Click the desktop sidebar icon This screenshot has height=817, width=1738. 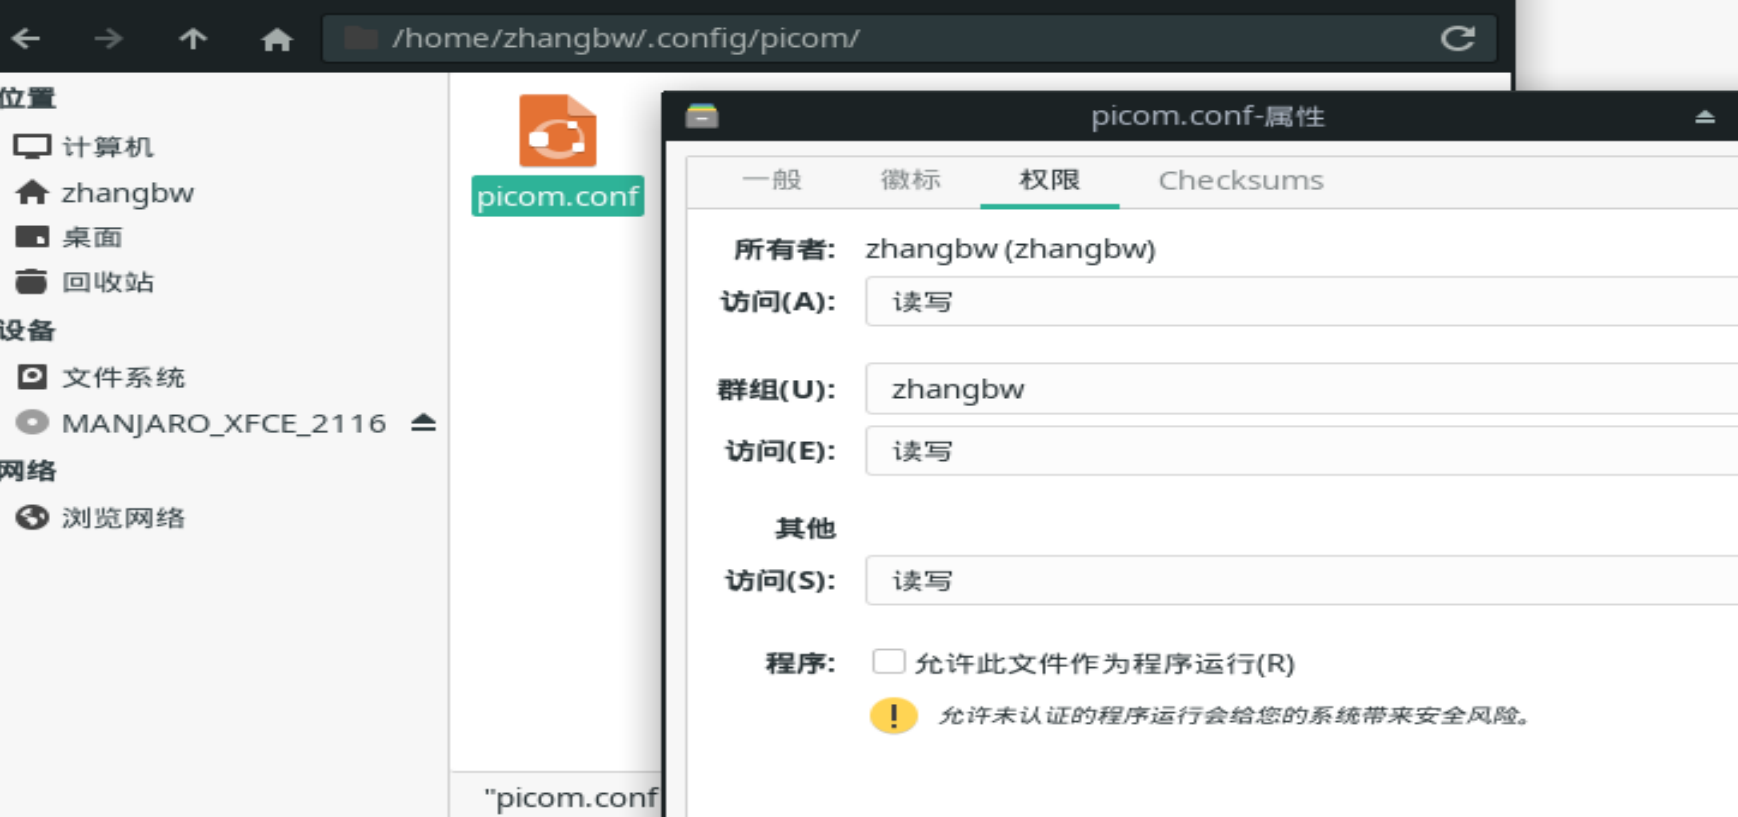pyautogui.click(x=32, y=237)
